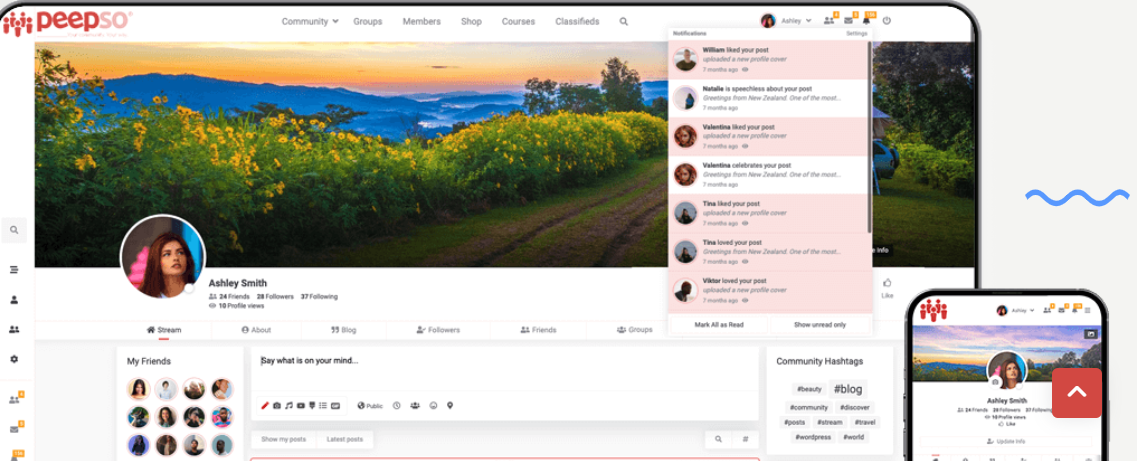The image size is (1137, 461).
Task: Click the #community hashtag
Action: point(809,407)
